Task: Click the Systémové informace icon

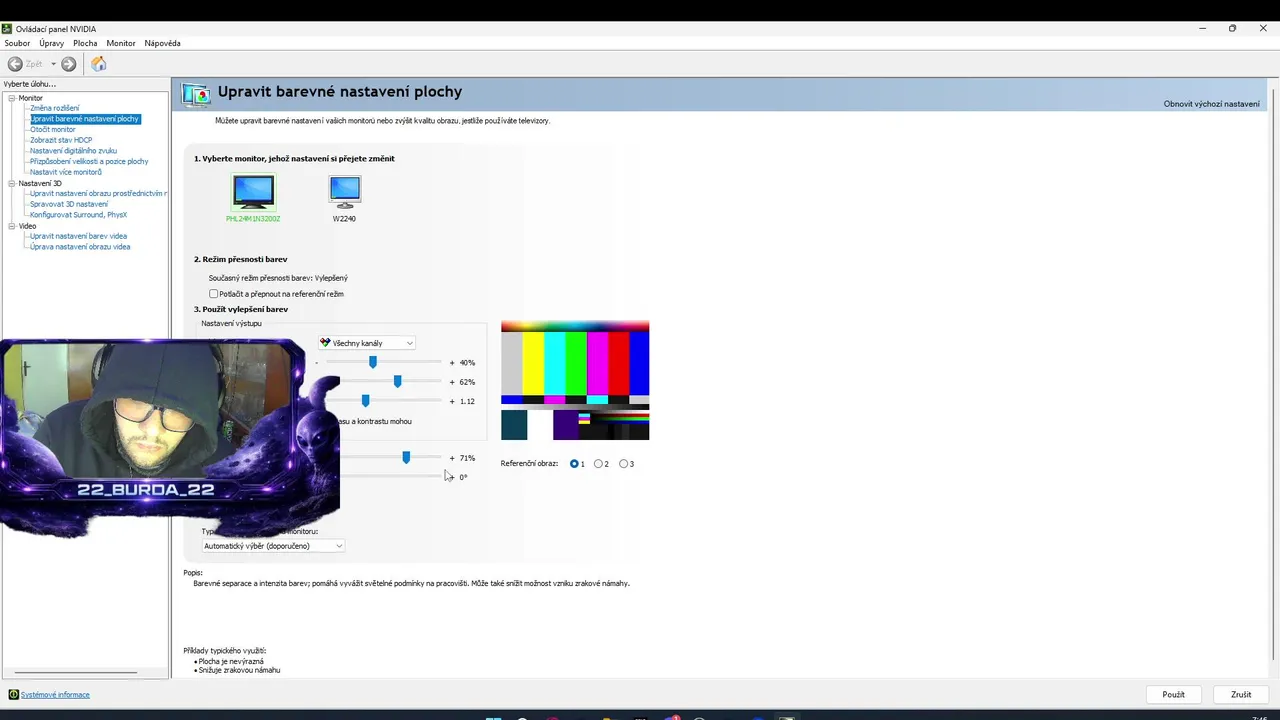Action: [13, 694]
